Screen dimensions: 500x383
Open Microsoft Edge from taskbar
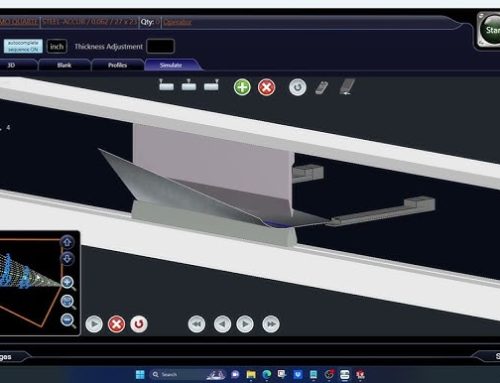pyautogui.click(x=266, y=375)
